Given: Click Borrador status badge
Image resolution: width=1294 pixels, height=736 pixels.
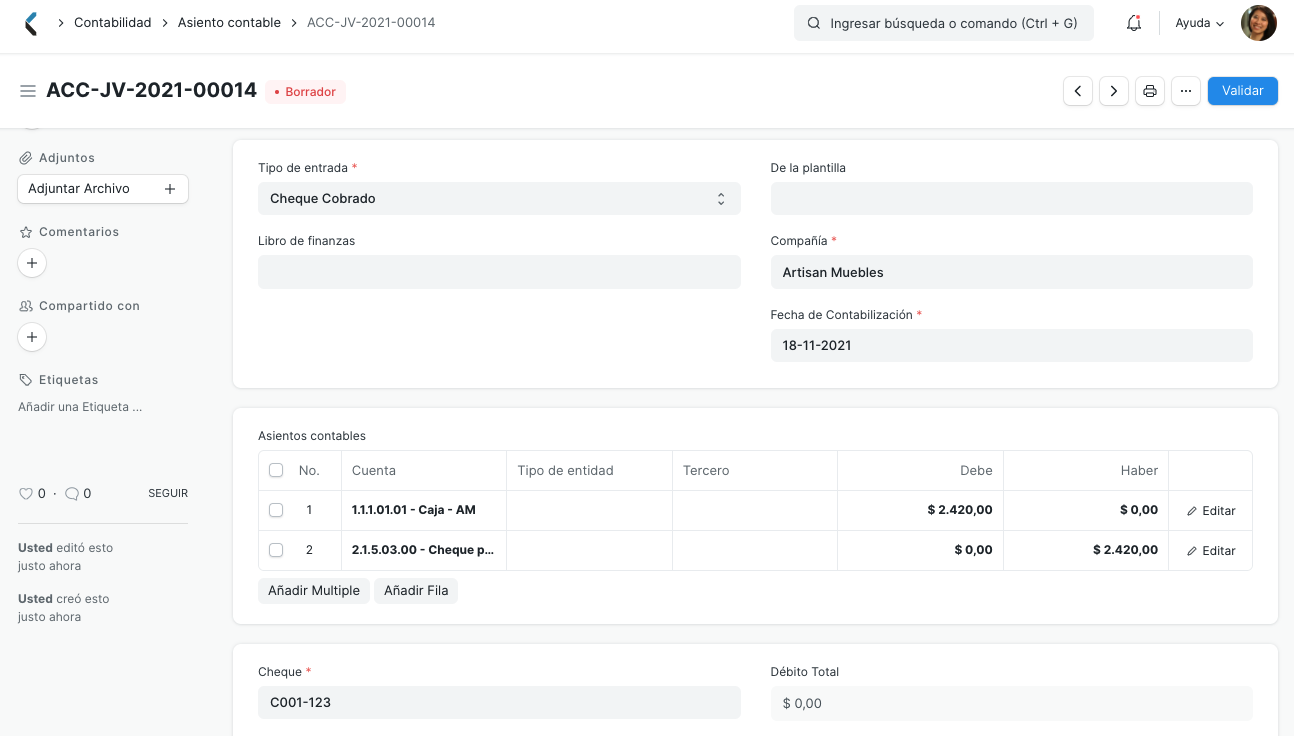Looking at the screenshot, I should point(305,91).
